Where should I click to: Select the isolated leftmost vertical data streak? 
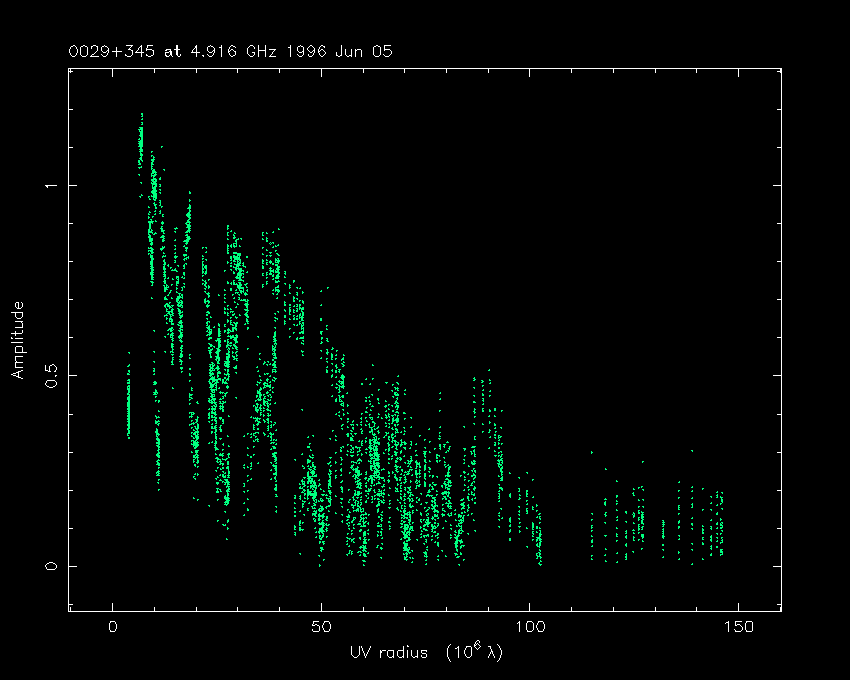tap(128, 400)
